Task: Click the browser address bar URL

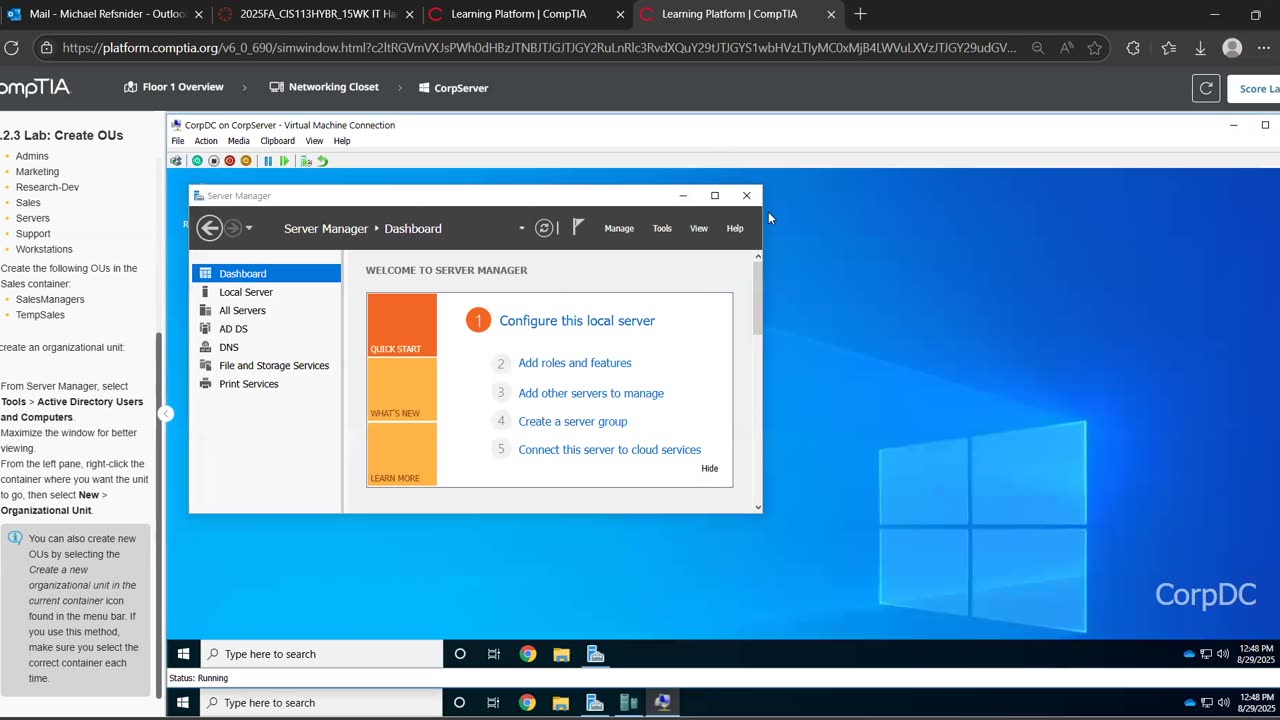Action: point(539,48)
